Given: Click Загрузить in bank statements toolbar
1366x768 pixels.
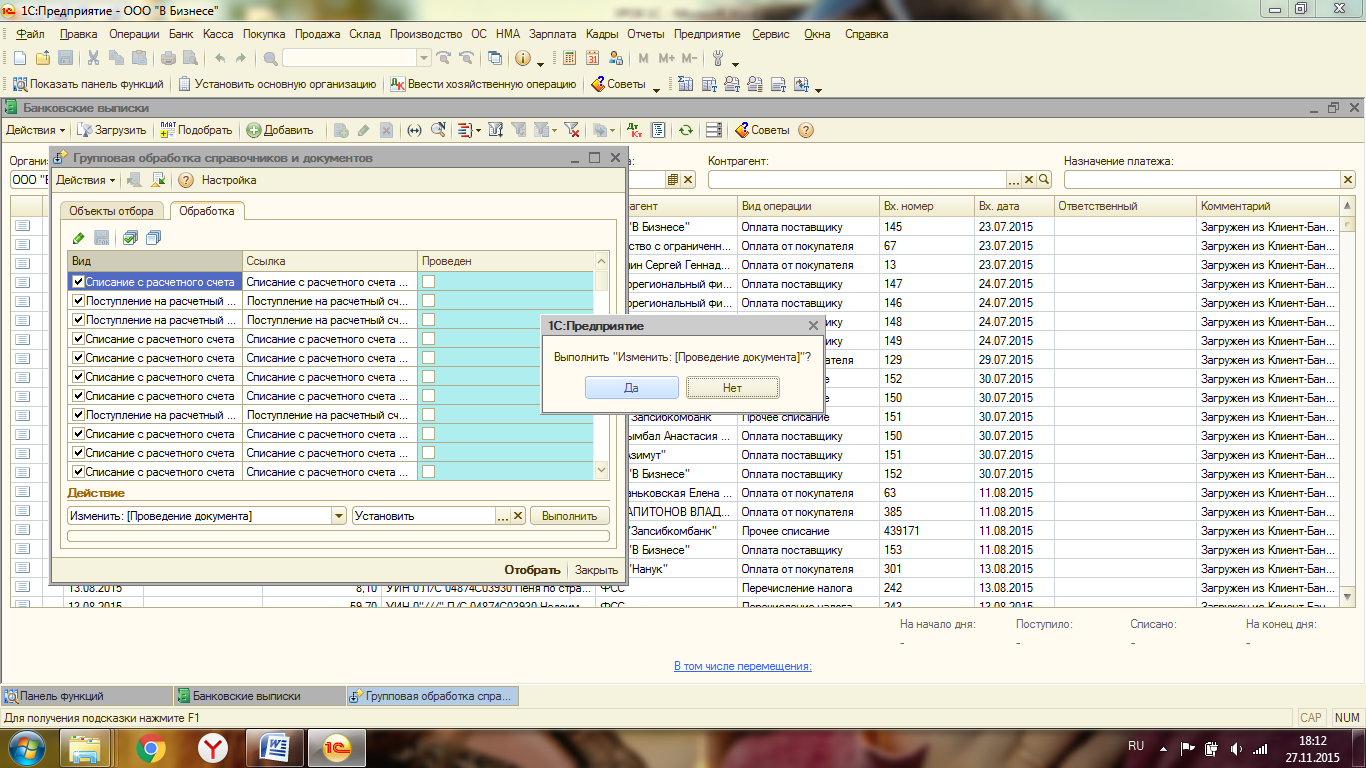Looking at the screenshot, I should click(112, 130).
